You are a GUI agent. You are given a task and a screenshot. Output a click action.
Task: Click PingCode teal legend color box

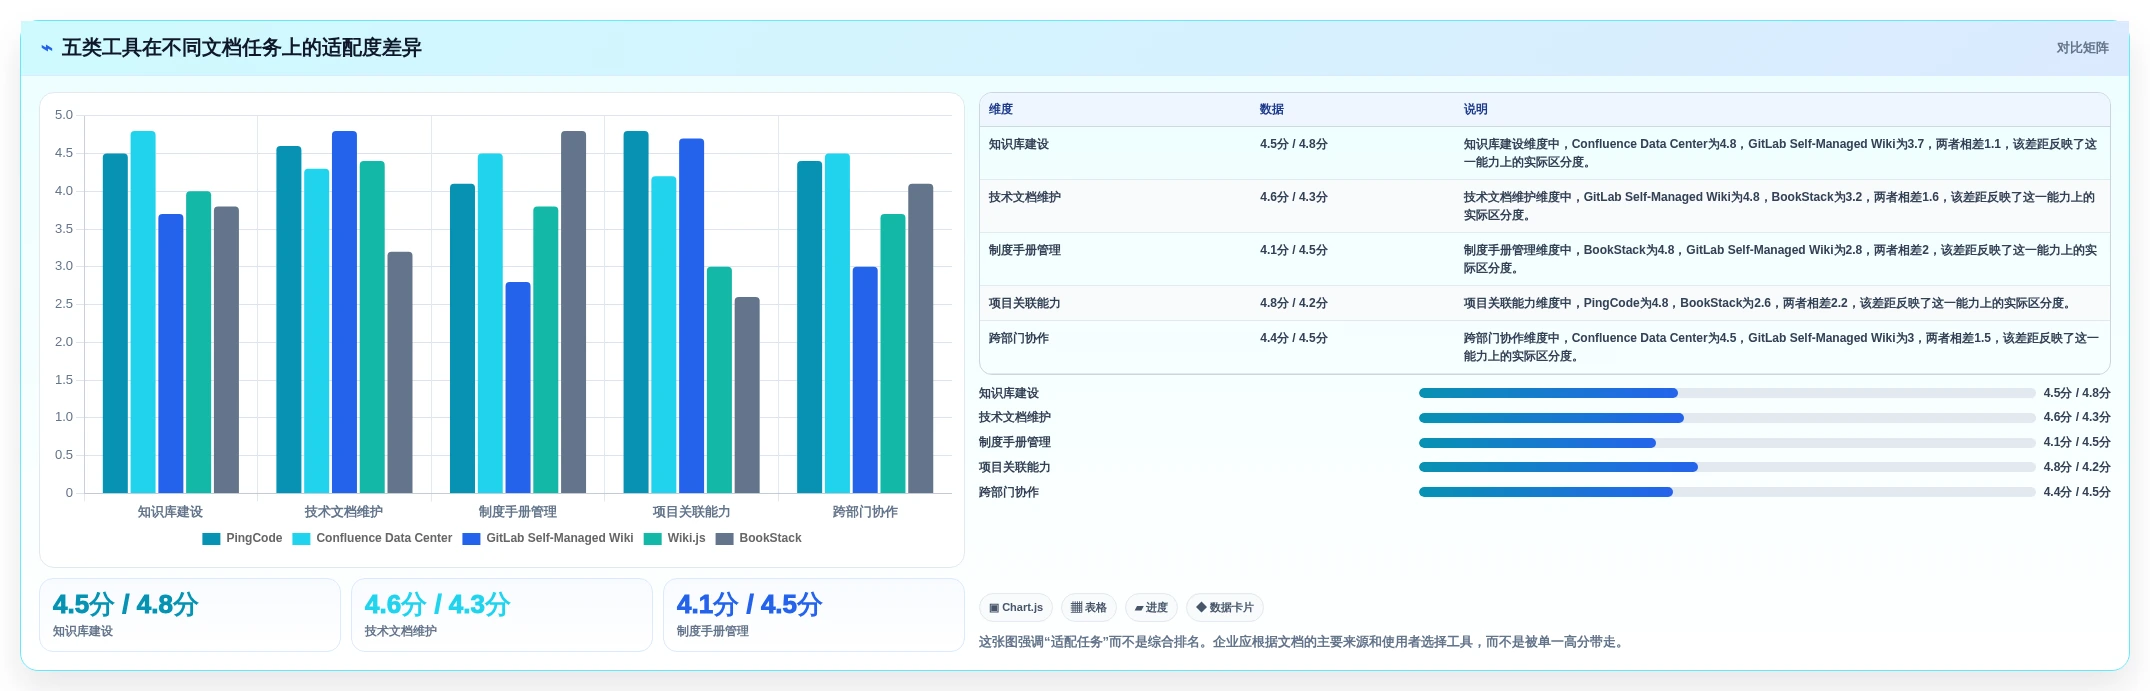(x=211, y=539)
